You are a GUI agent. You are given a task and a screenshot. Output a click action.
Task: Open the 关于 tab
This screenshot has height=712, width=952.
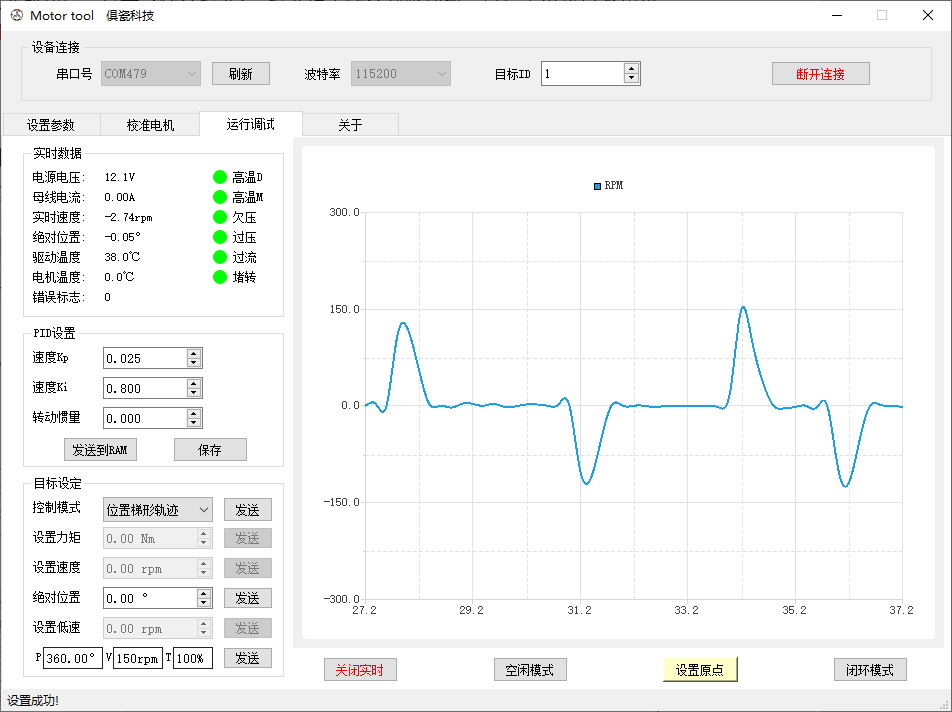pyautogui.click(x=350, y=124)
